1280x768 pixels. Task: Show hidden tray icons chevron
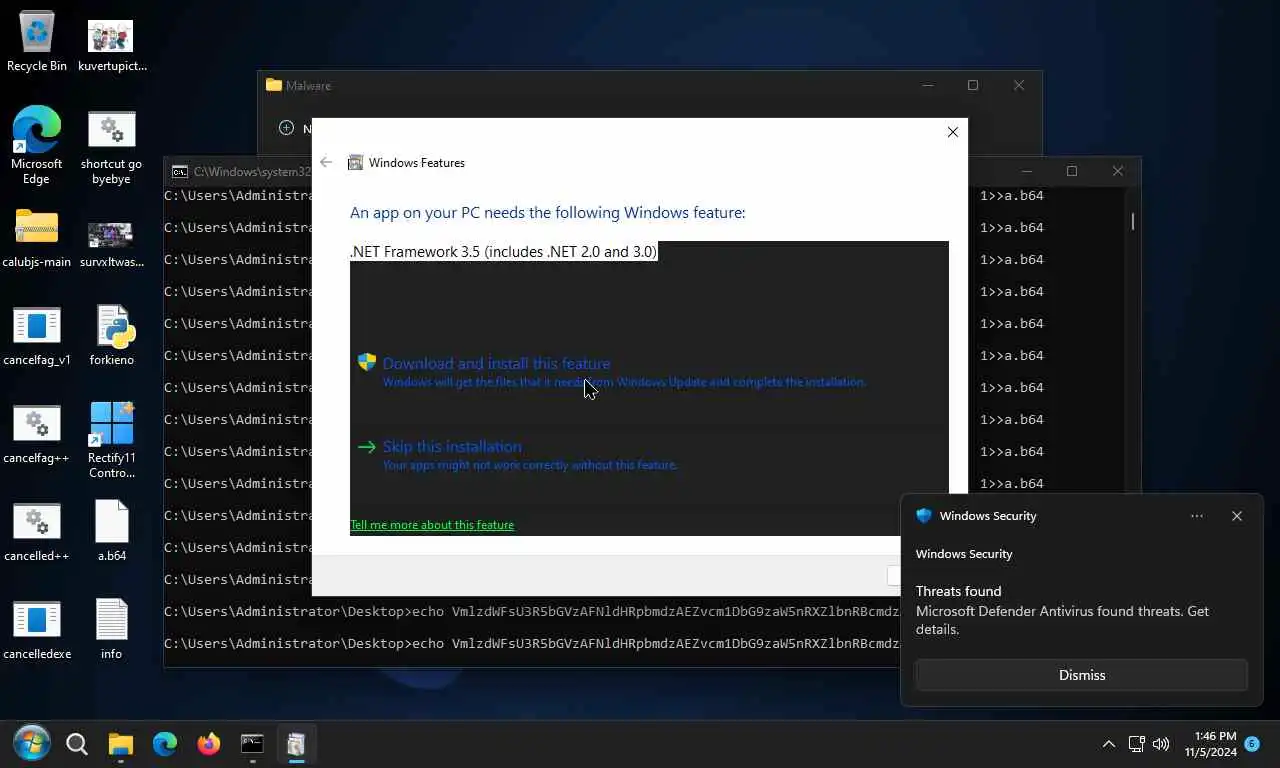(x=1108, y=744)
